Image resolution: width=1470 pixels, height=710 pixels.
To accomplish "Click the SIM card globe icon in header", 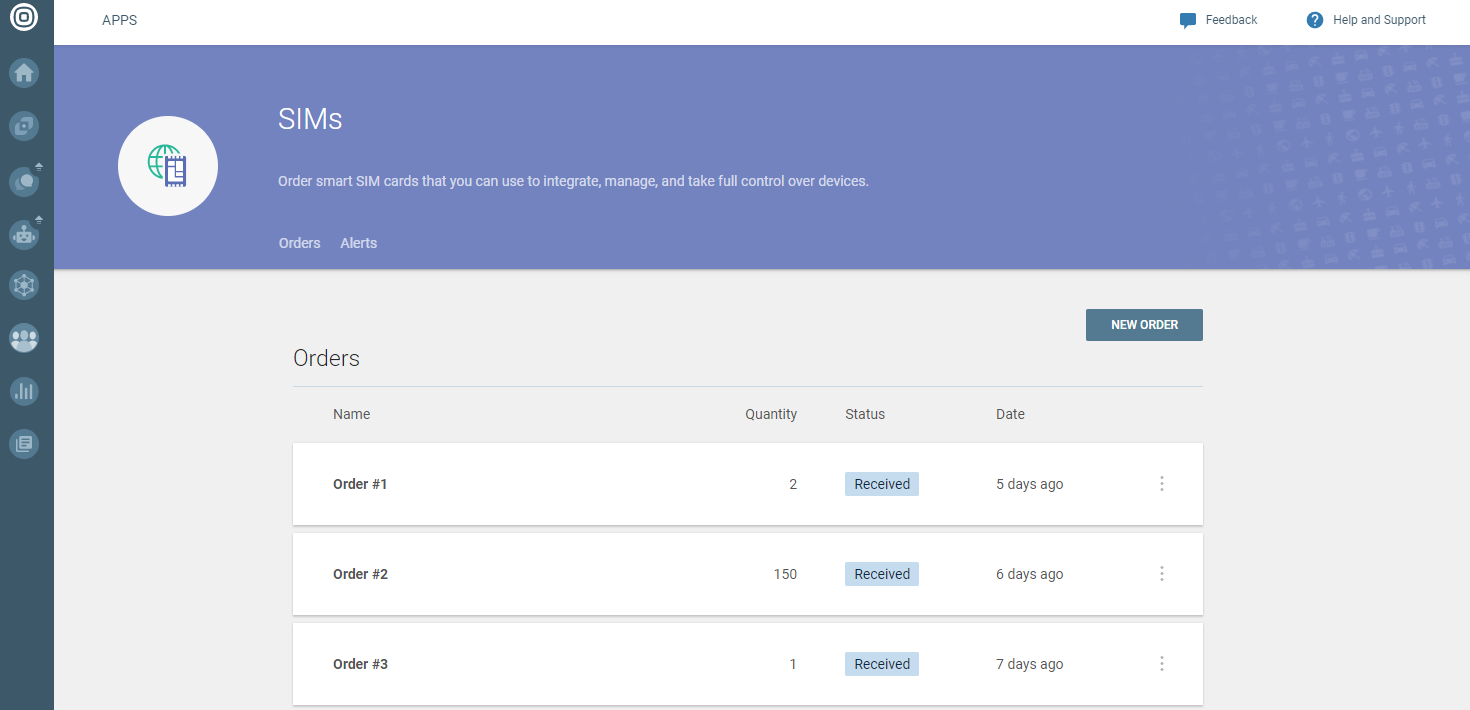I will point(168,166).
